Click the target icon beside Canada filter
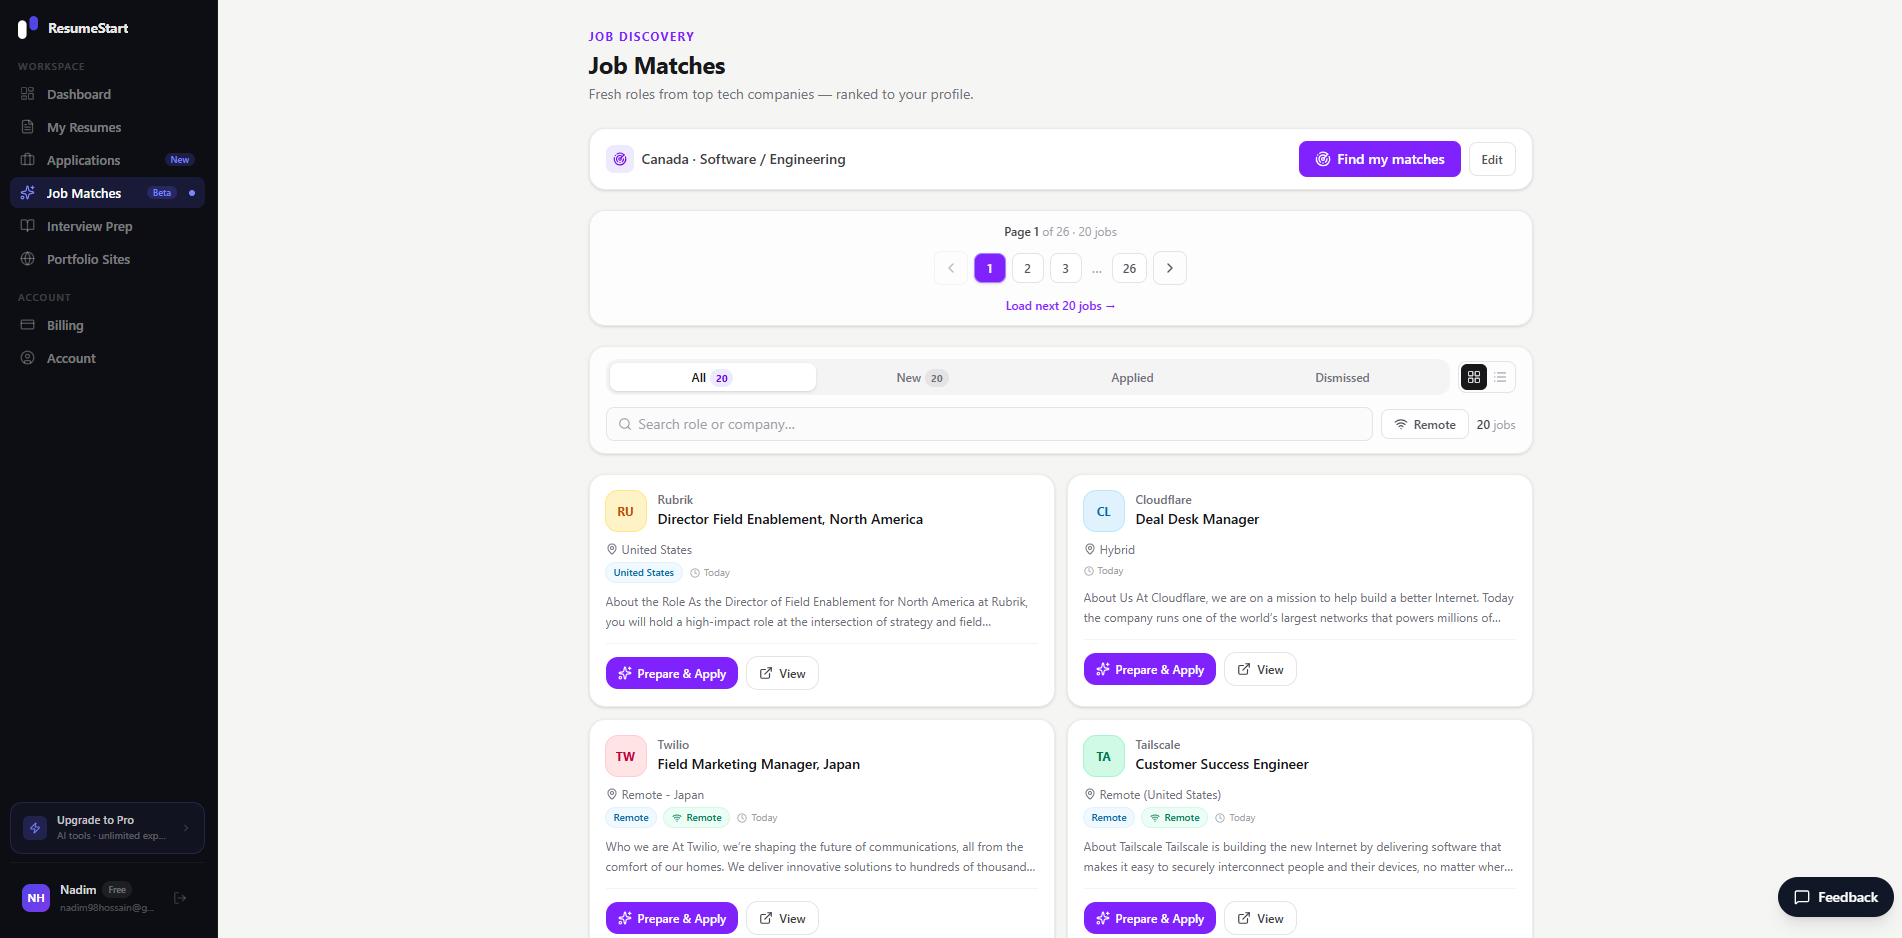This screenshot has width=1902, height=938. (620, 159)
